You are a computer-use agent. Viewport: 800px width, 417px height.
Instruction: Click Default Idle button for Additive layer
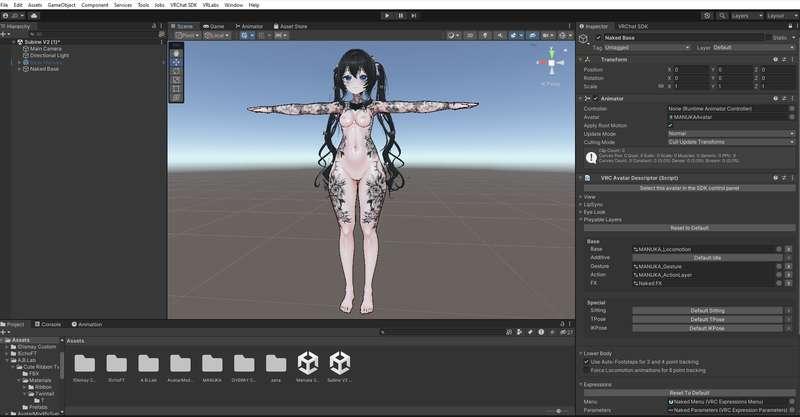[707, 258]
